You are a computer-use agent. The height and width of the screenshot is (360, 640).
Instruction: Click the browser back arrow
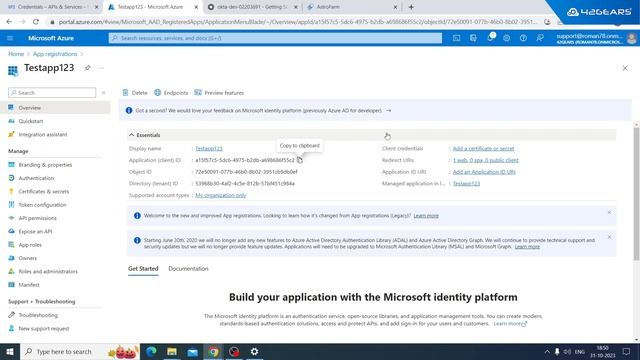coord(9,22)
